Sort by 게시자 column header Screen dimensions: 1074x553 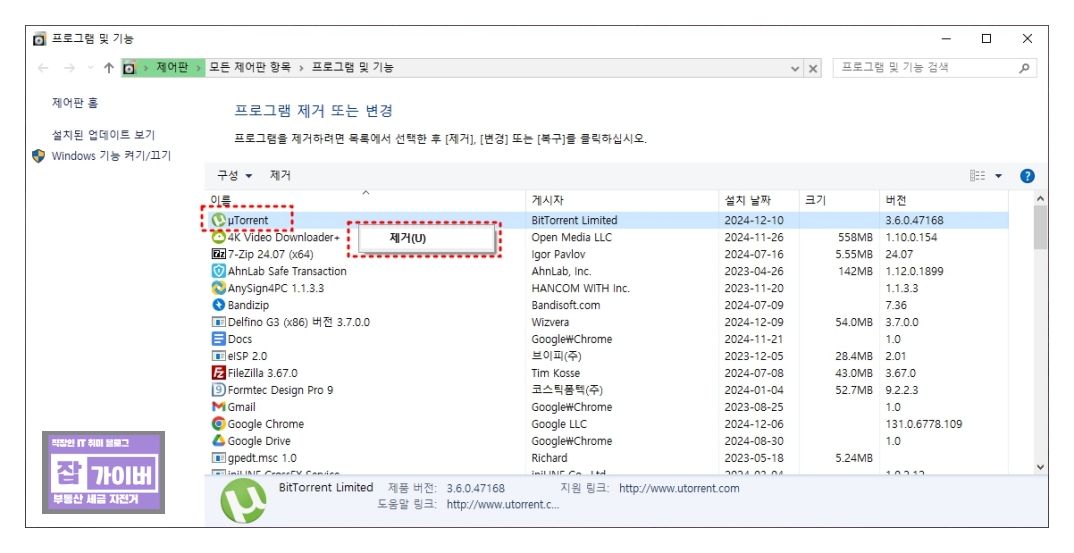(x=622, y=200)
